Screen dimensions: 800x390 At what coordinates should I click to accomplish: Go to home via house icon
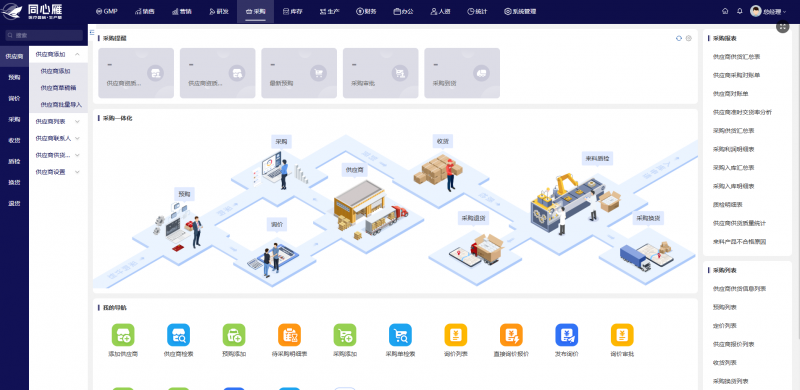(725, 11)
